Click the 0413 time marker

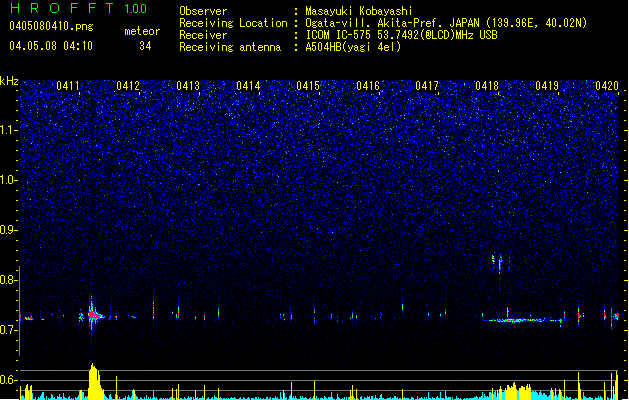point(188,86)
